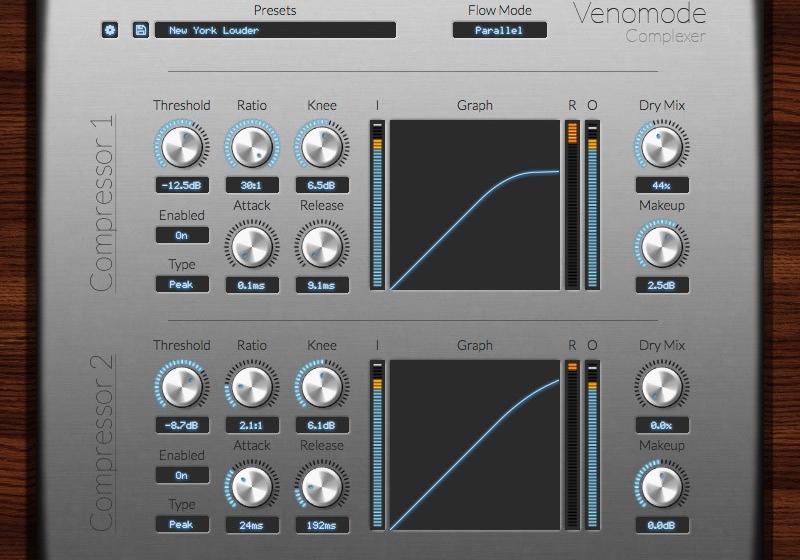Click Compressor 2 Knee knob
800x560 pixels.
(322, 386)
